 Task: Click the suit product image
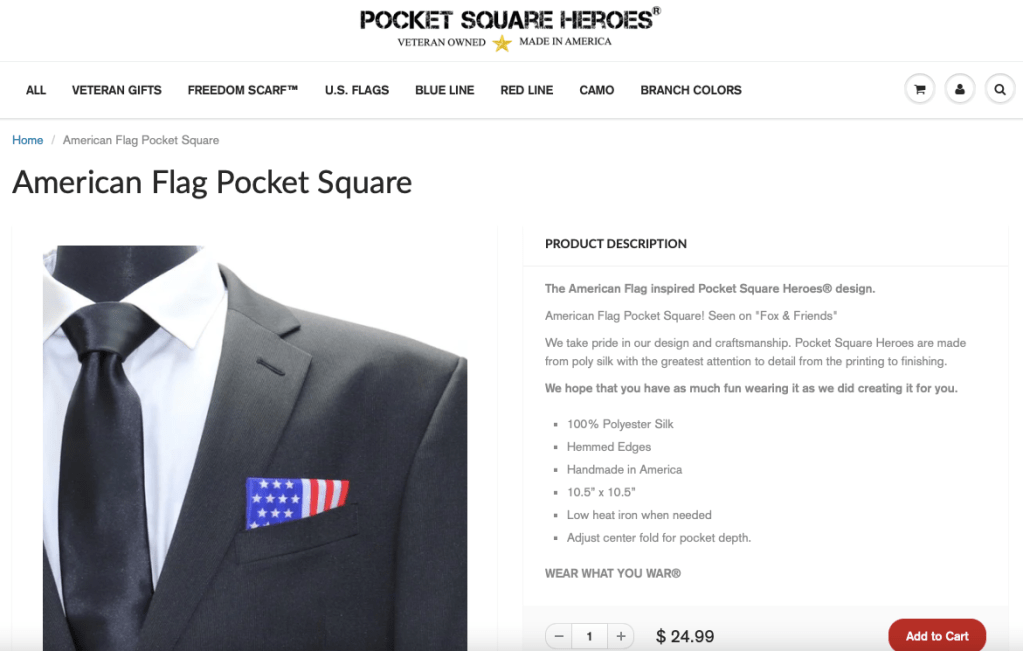[255, 447]
